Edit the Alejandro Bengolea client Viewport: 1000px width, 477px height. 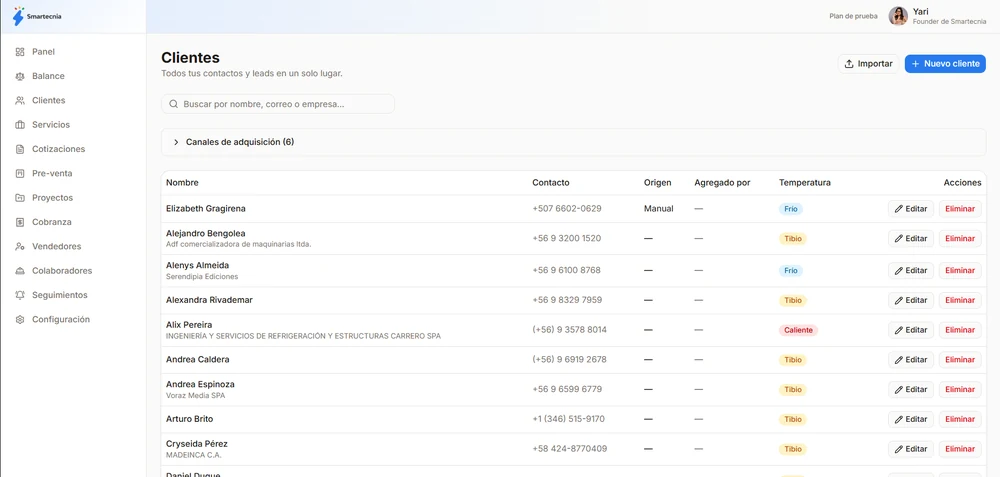coord(911,238)
